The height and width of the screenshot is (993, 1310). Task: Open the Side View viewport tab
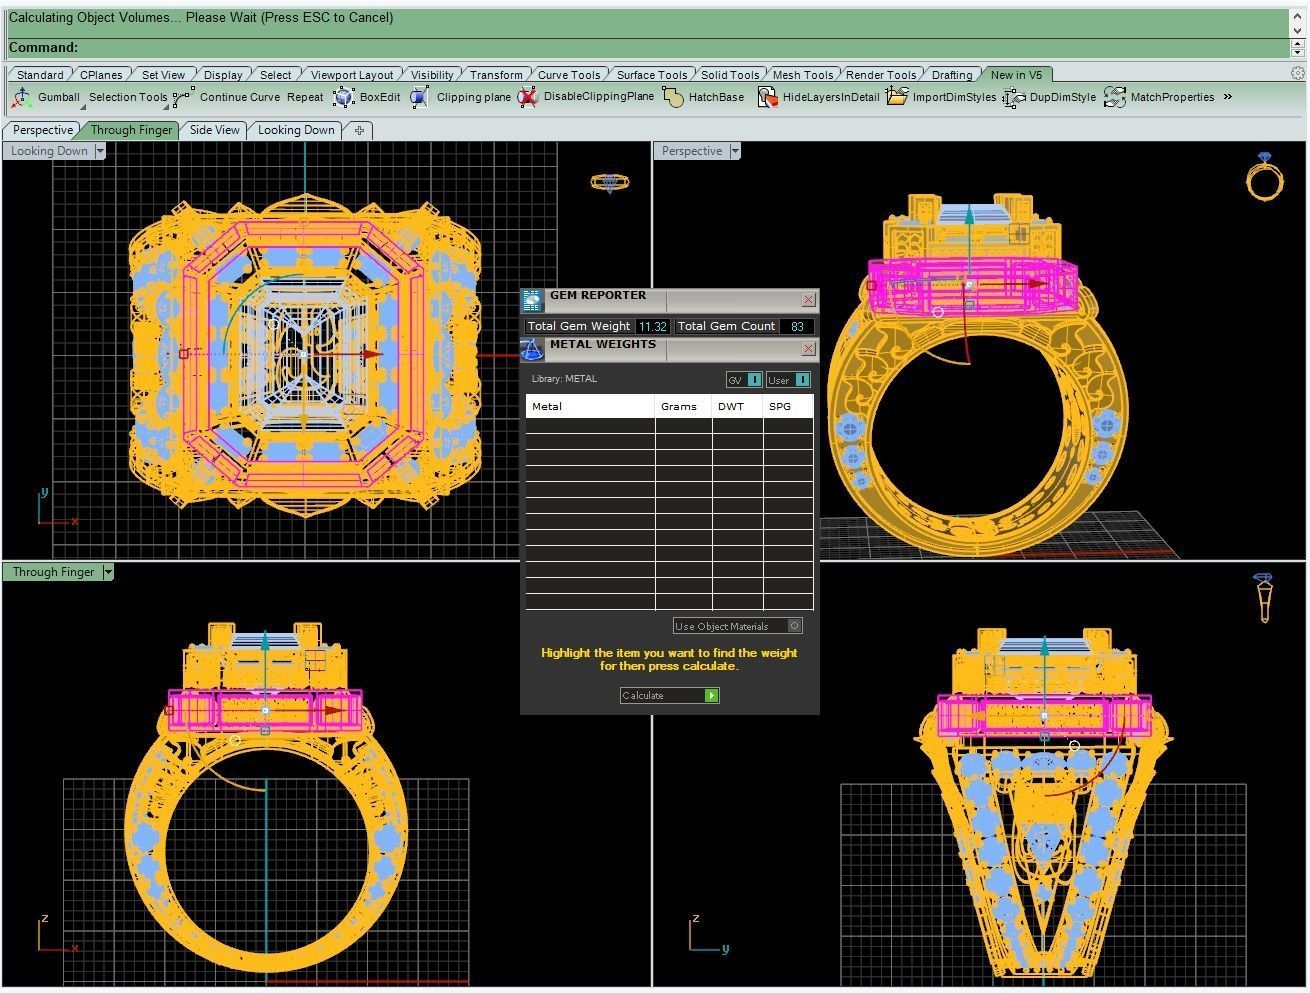point(215,130)
